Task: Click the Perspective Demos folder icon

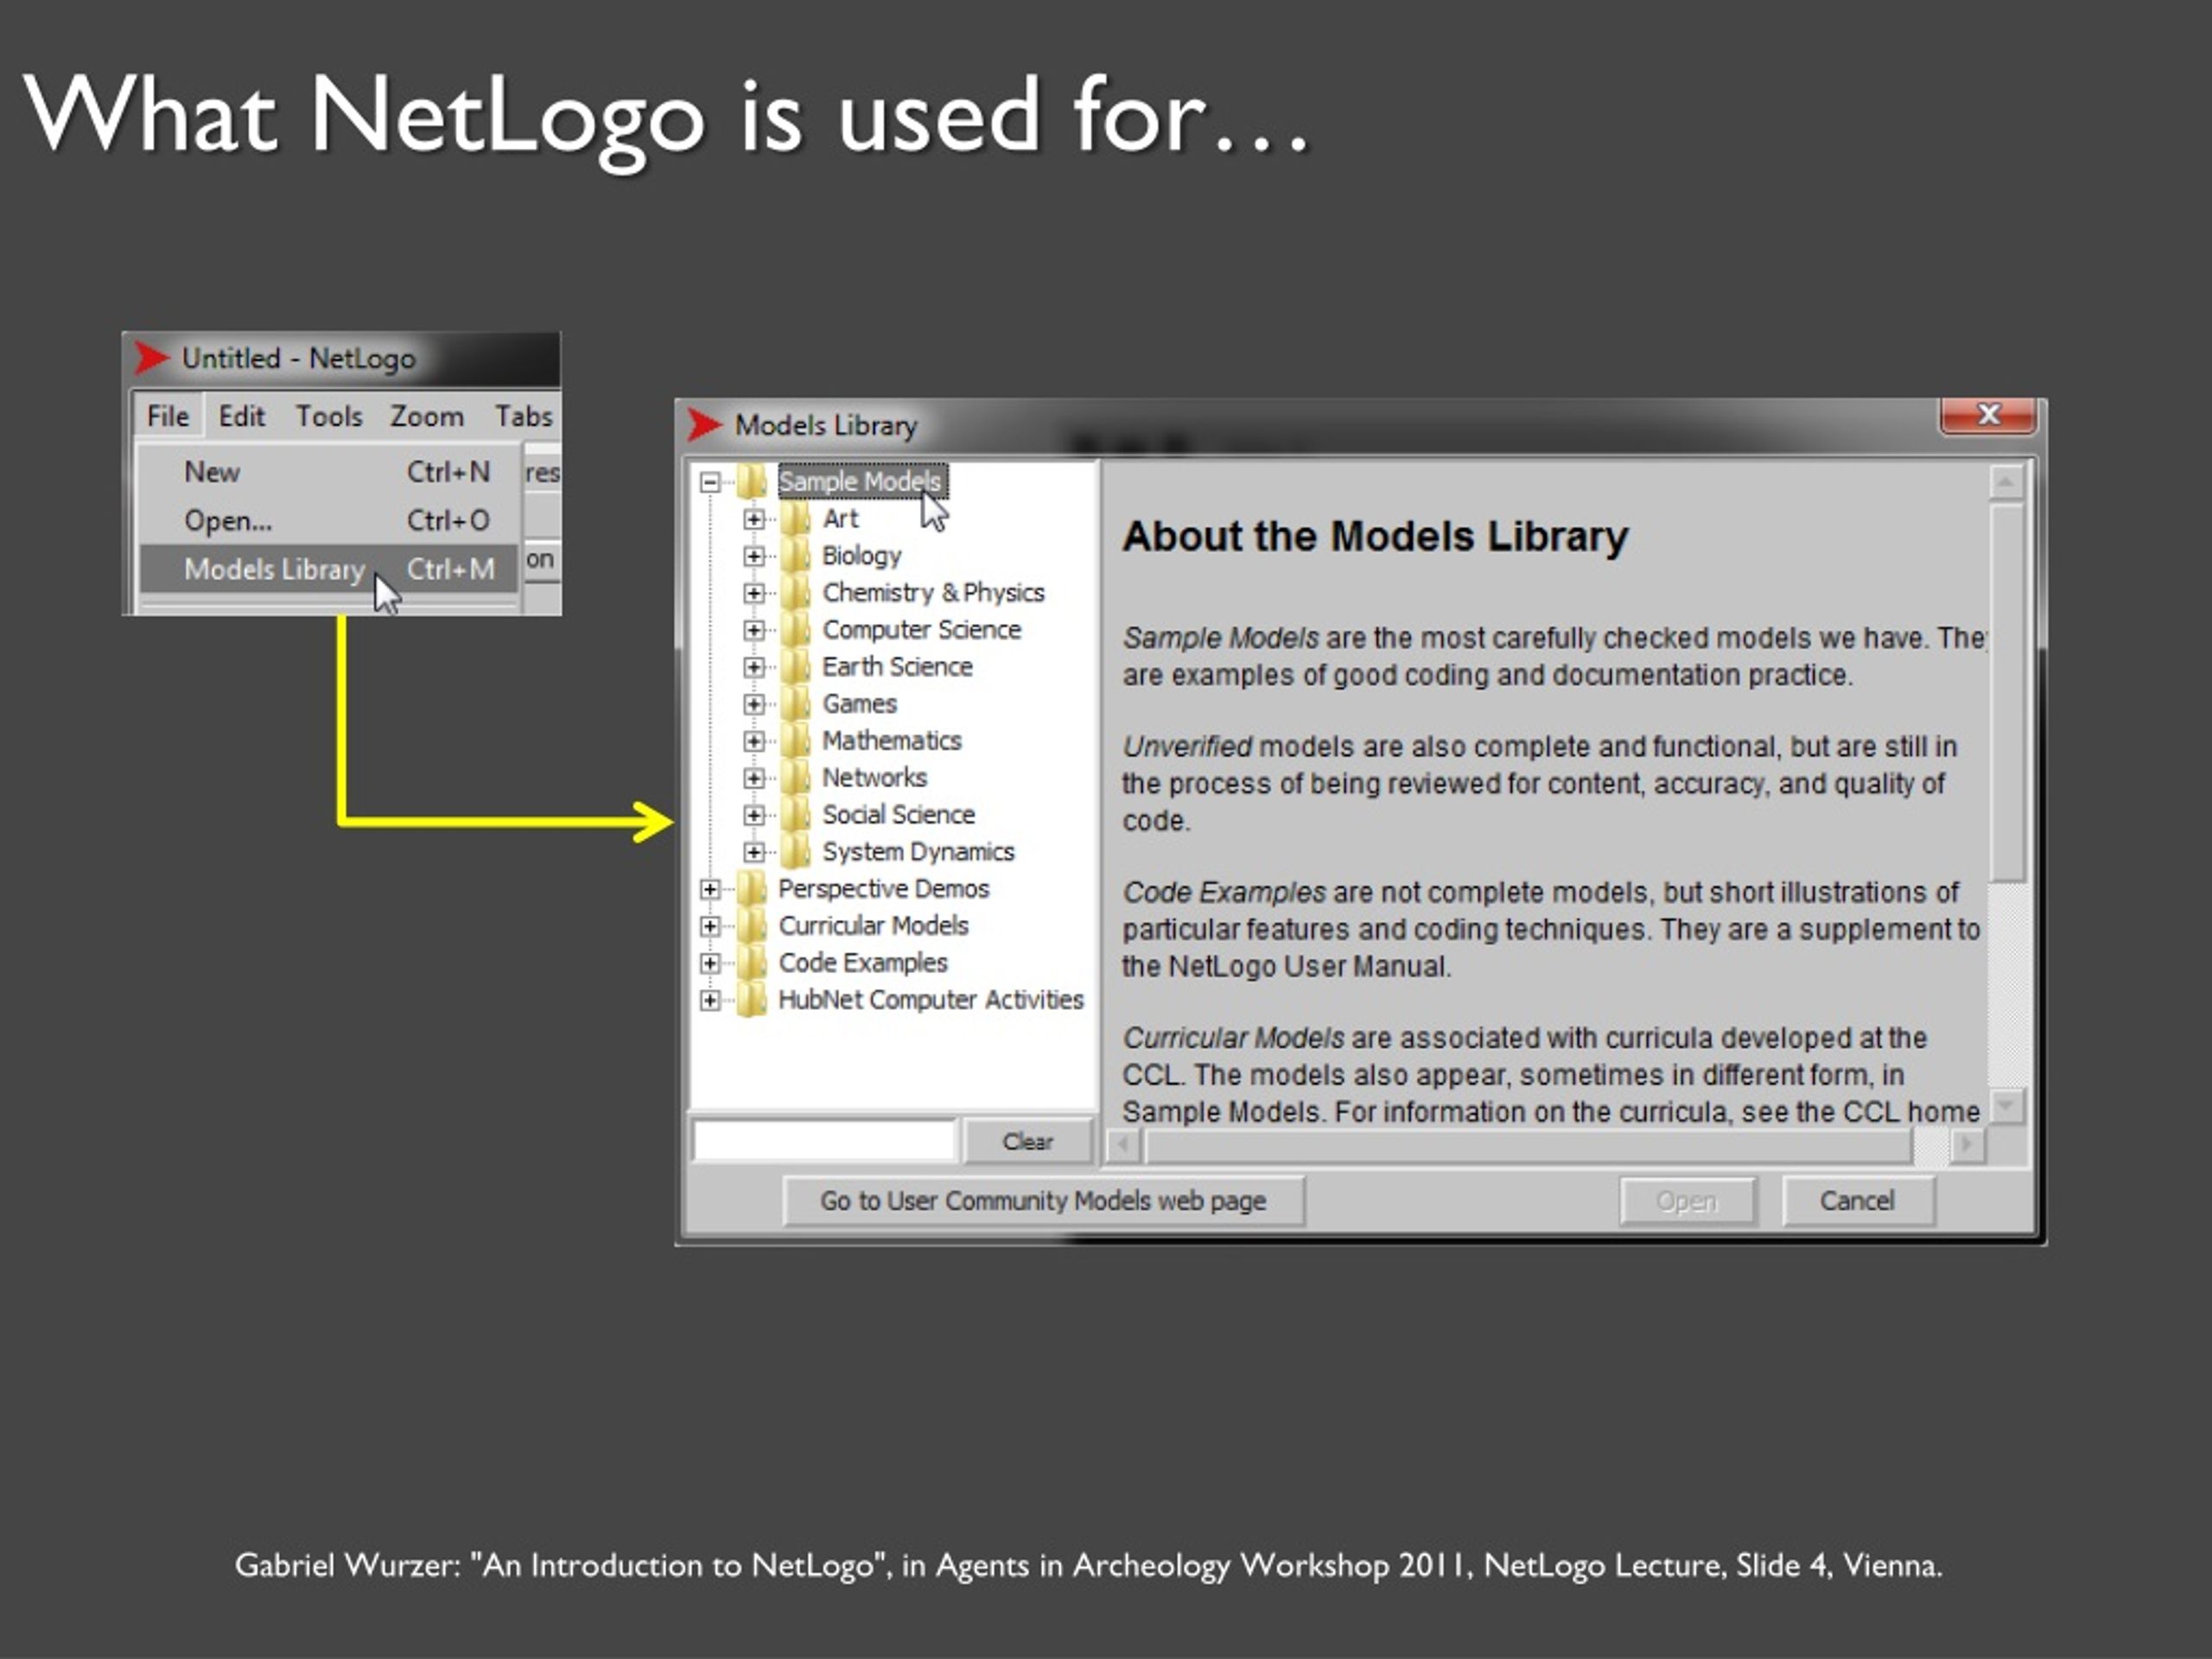Action: 752,888
